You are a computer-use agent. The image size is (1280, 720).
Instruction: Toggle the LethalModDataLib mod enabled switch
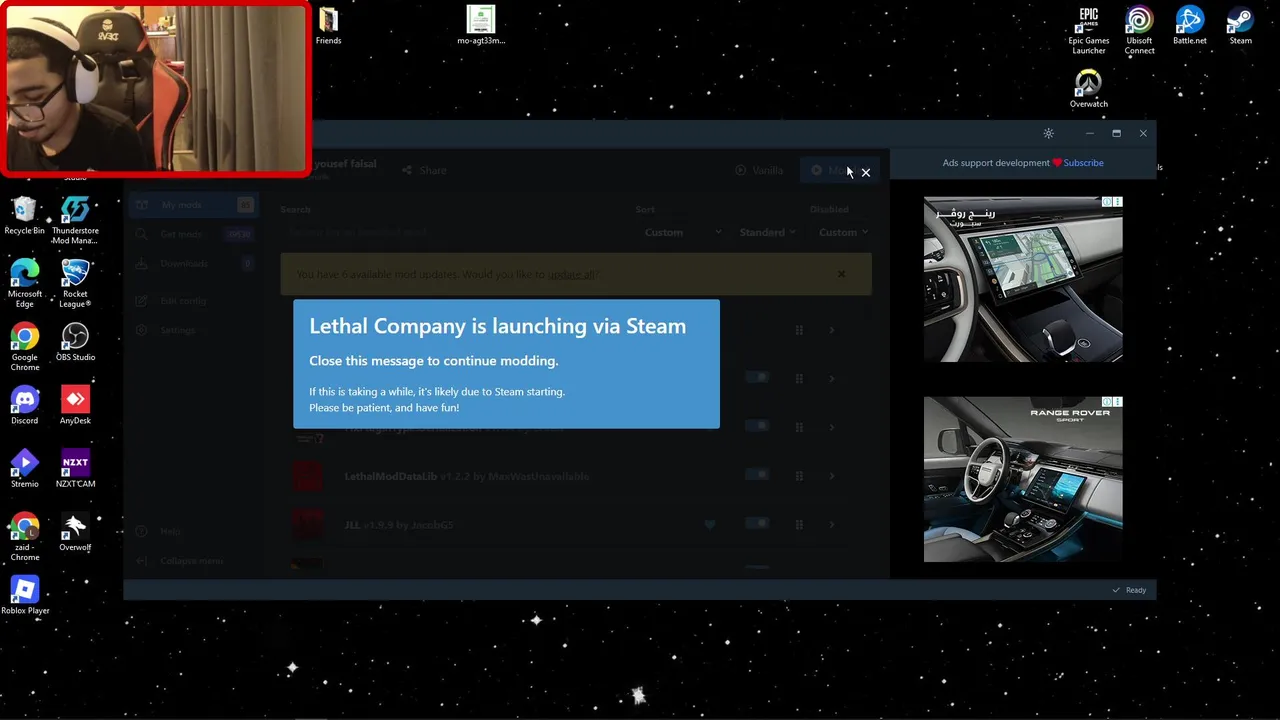(757, 475)
